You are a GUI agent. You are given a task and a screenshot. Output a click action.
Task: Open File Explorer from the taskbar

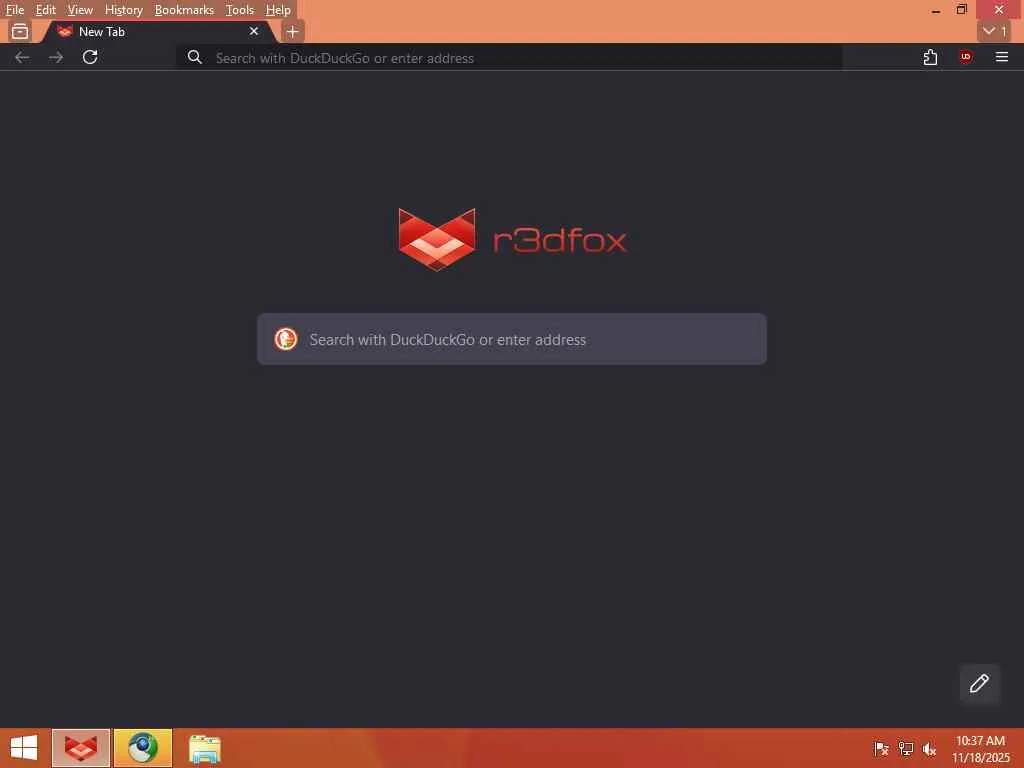[x=204, y=748]
